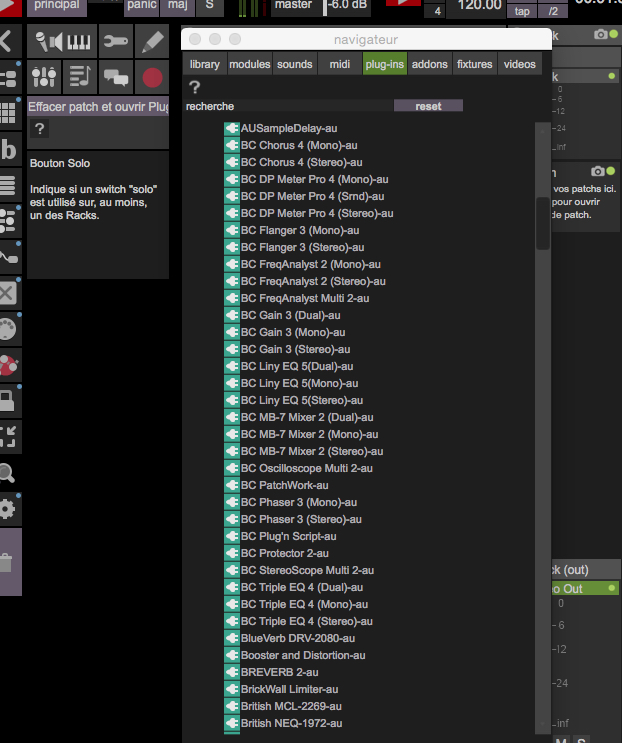Select BC Protector 2-au
Viewport: 622px width, 743px height.
tap(285, 553)
